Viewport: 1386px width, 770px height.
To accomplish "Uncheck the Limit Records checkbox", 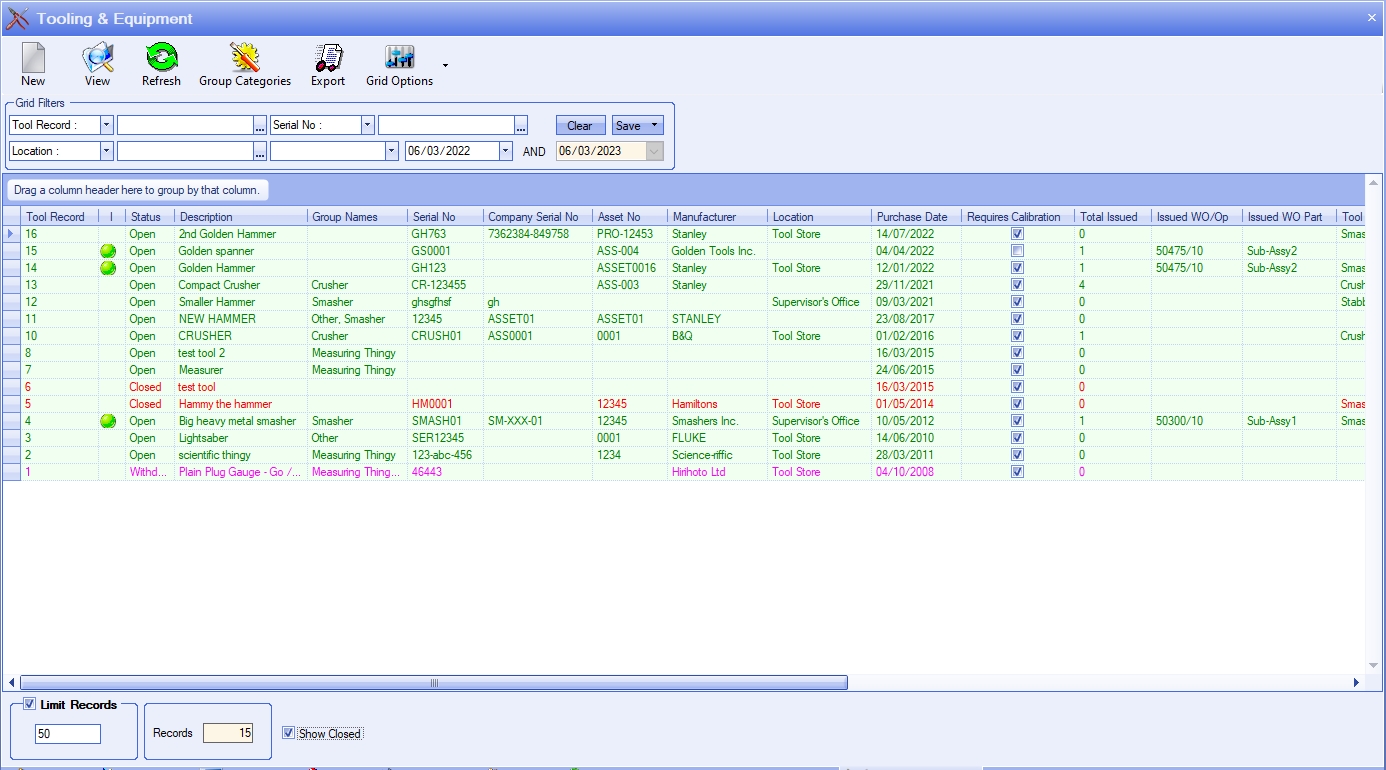I will (29, 705).
